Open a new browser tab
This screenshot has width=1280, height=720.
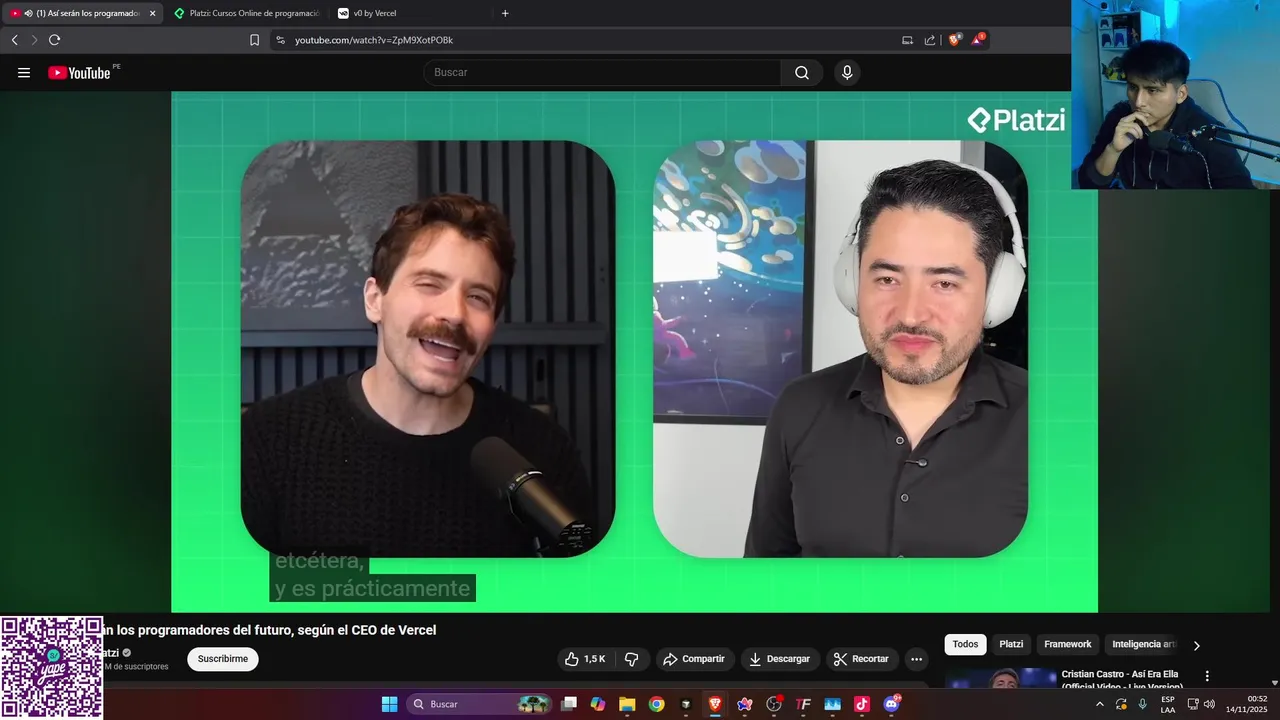coord(505,13)
